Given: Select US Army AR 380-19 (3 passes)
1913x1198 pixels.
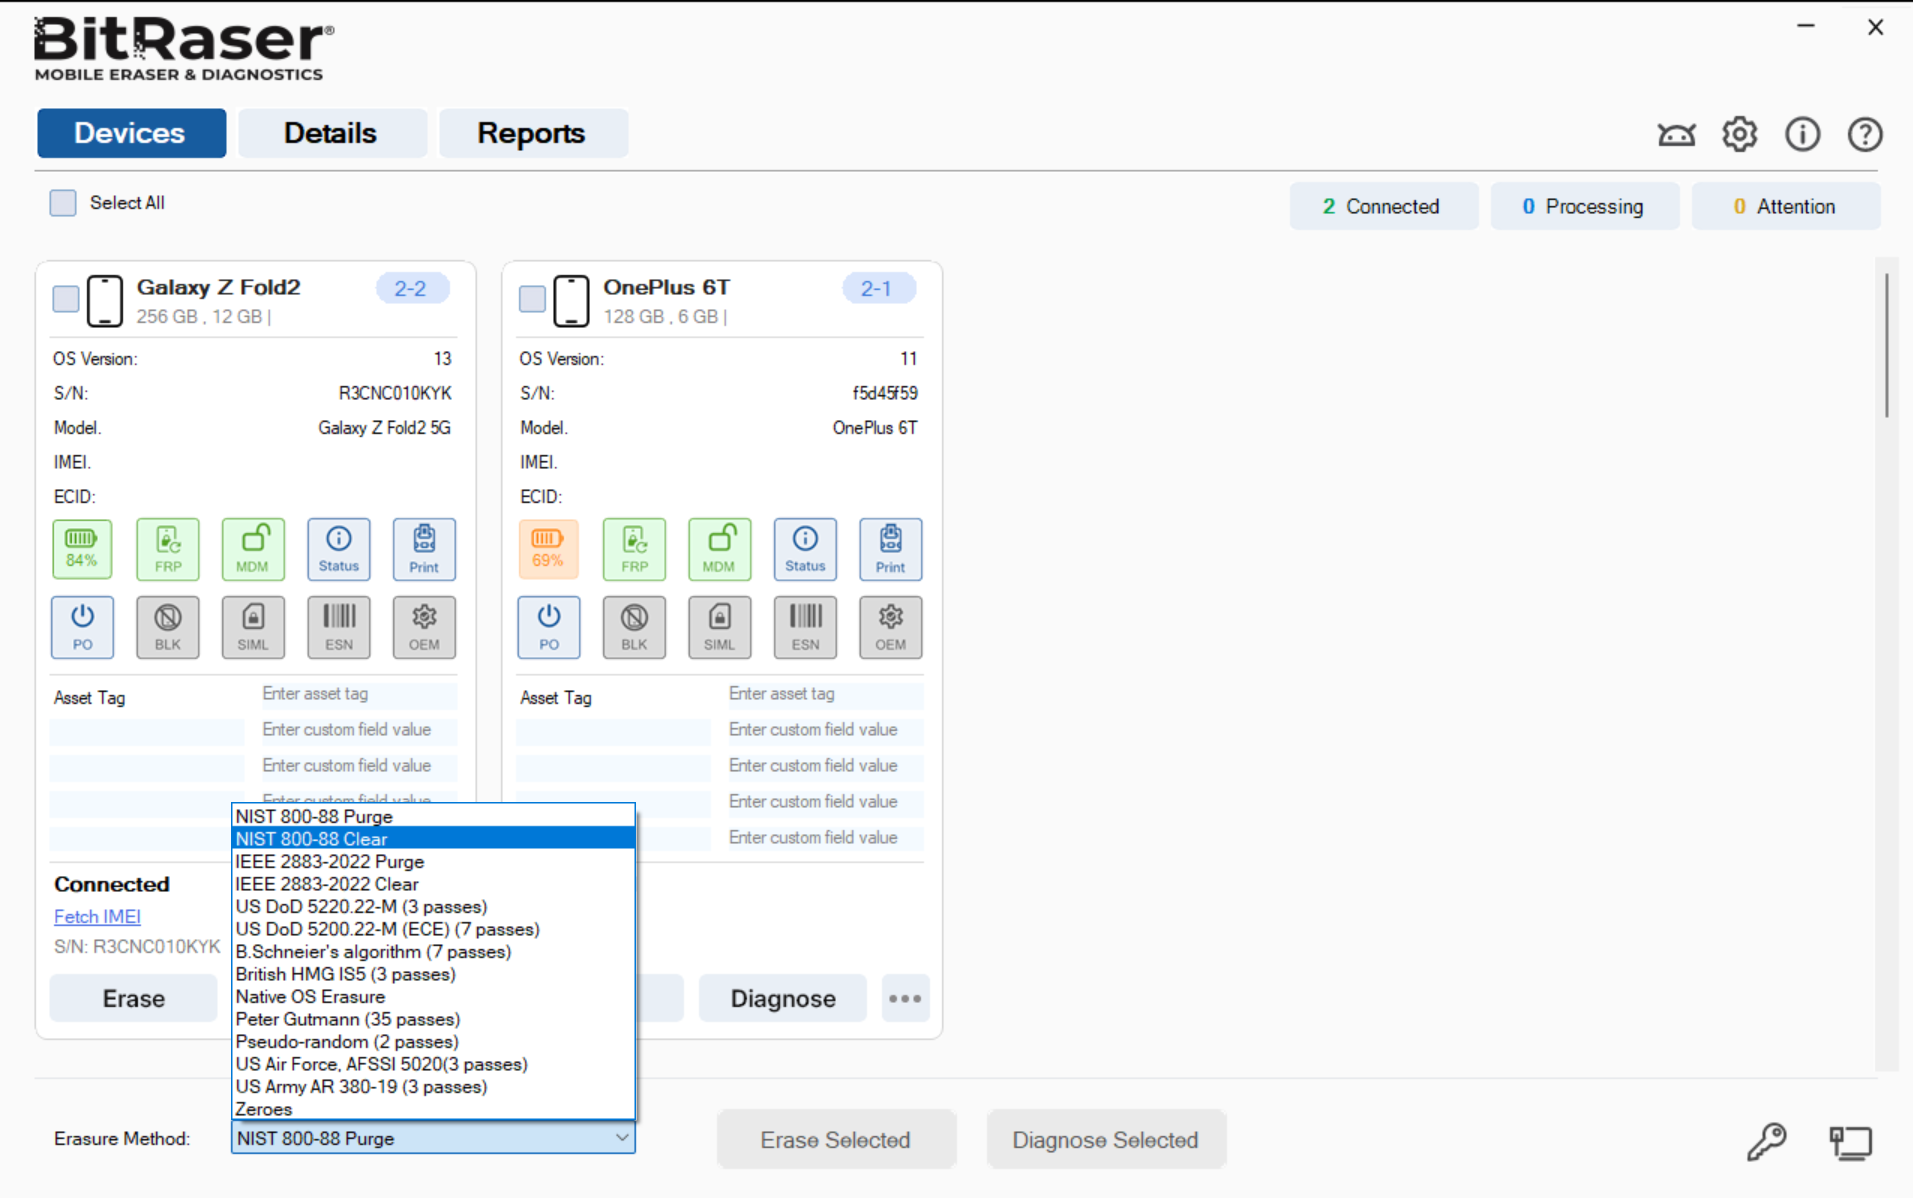Looking at the screenshot, I should [x=433, y=1086].
